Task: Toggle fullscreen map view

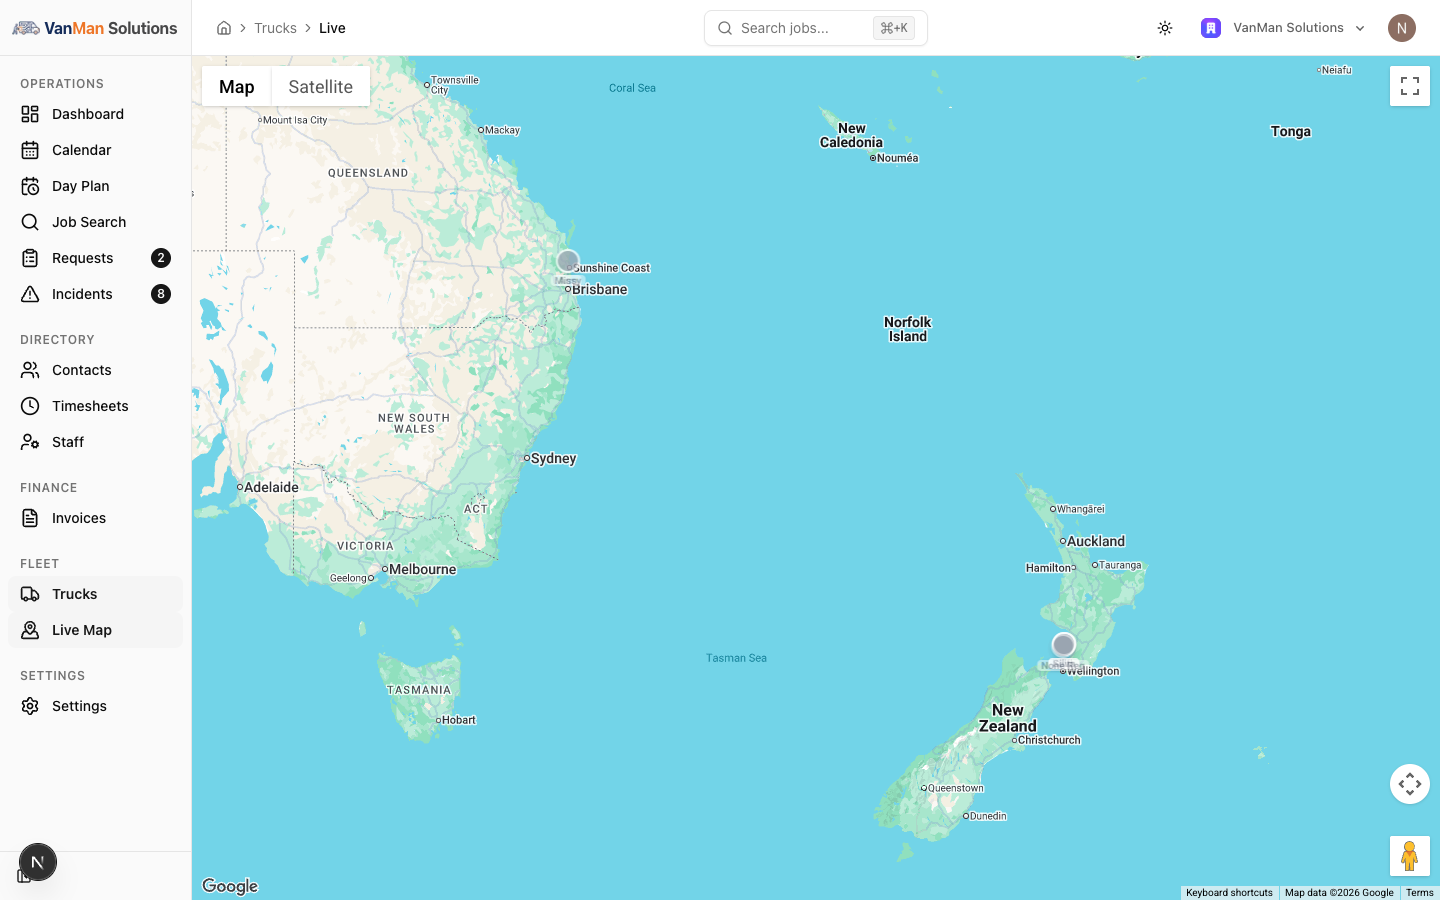Action: pos(1410,86)
